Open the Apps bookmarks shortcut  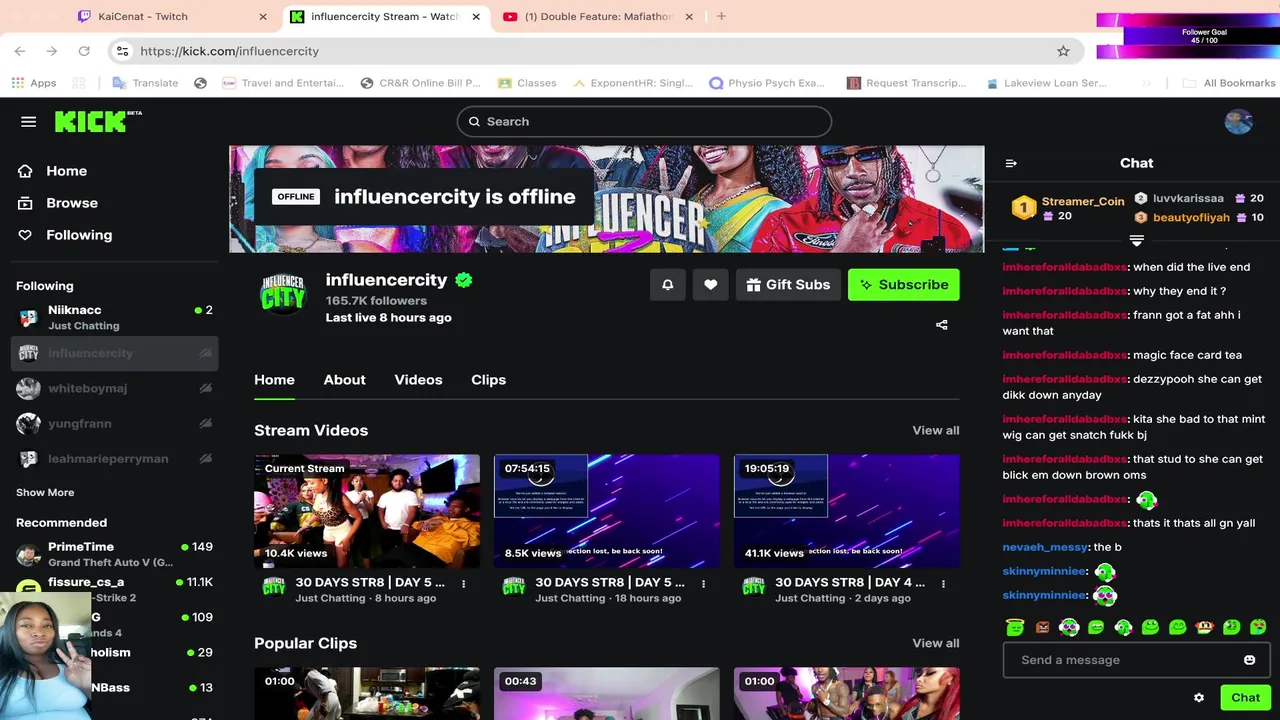tap(34, 83)
